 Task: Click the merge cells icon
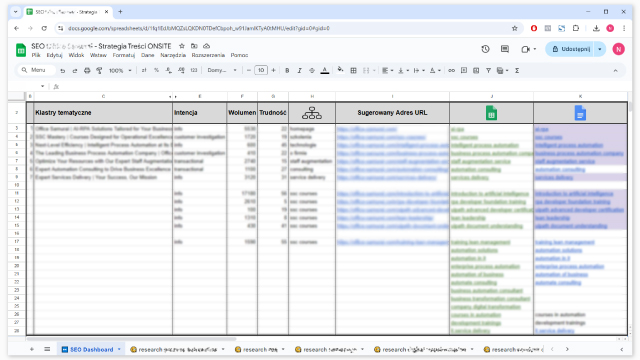(x=366, y=70)
